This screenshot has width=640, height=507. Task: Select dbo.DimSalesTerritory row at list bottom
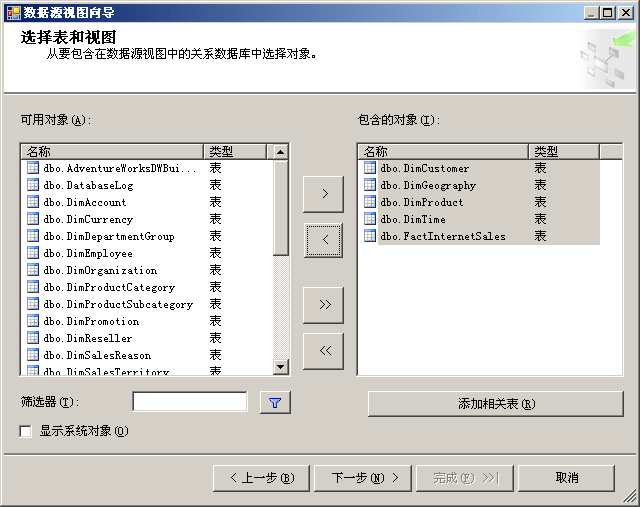coord(106,371)
